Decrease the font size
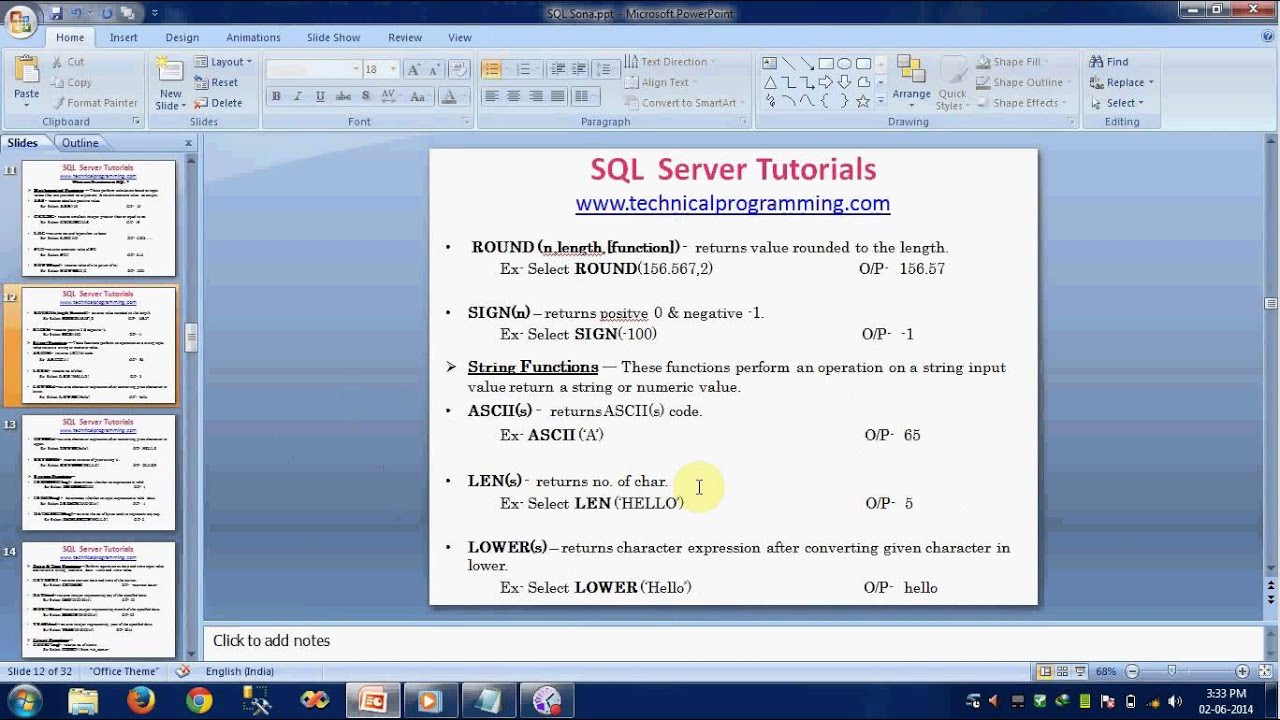Viewport: 1280px width, 720px height. [435, 69]
